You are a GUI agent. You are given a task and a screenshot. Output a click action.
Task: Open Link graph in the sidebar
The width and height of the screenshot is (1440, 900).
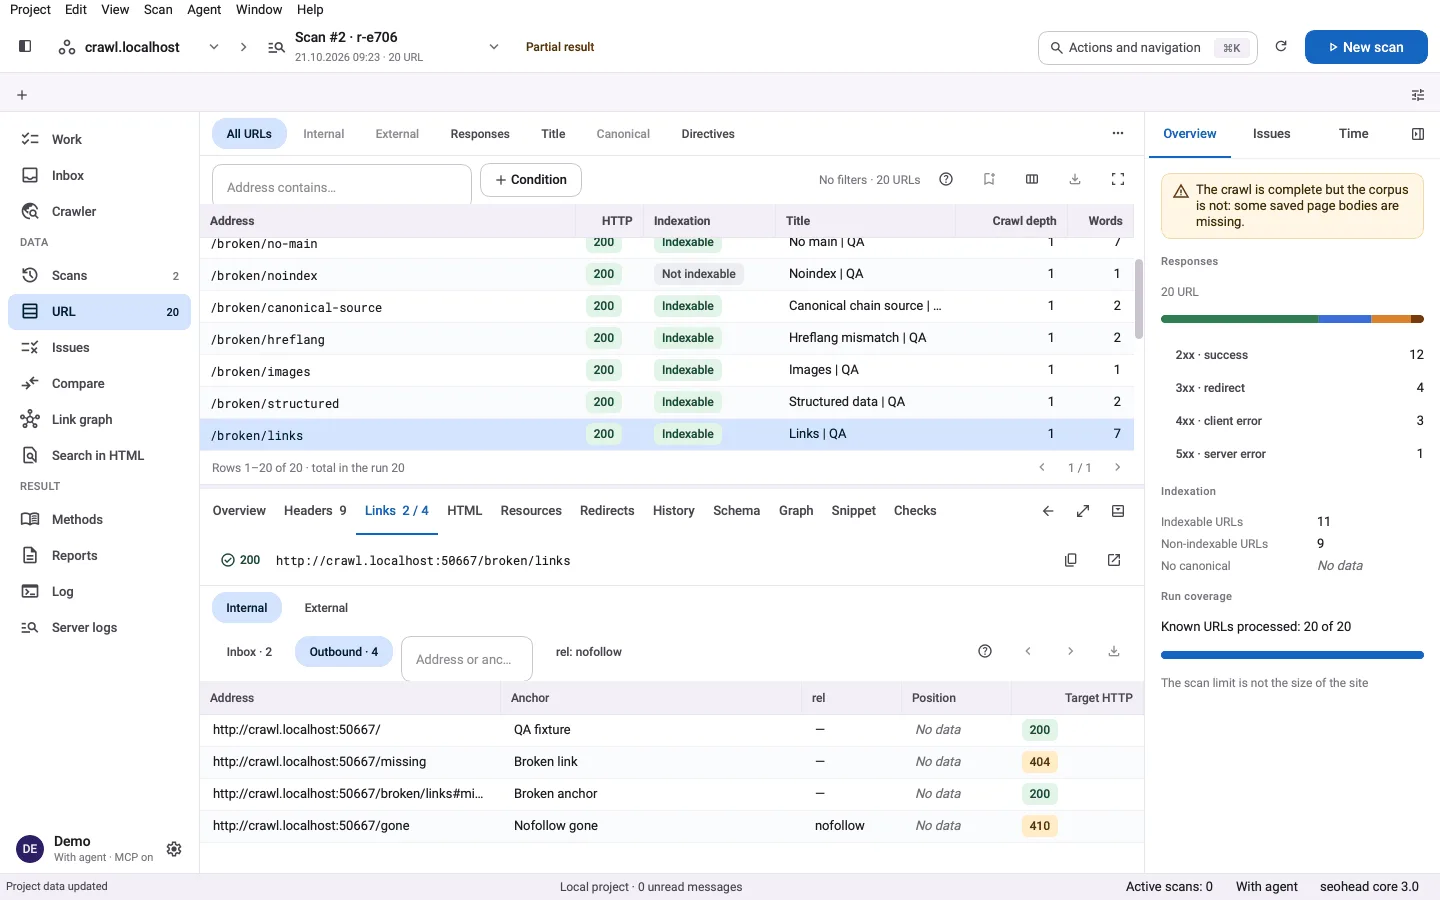[x=99, y=420]
